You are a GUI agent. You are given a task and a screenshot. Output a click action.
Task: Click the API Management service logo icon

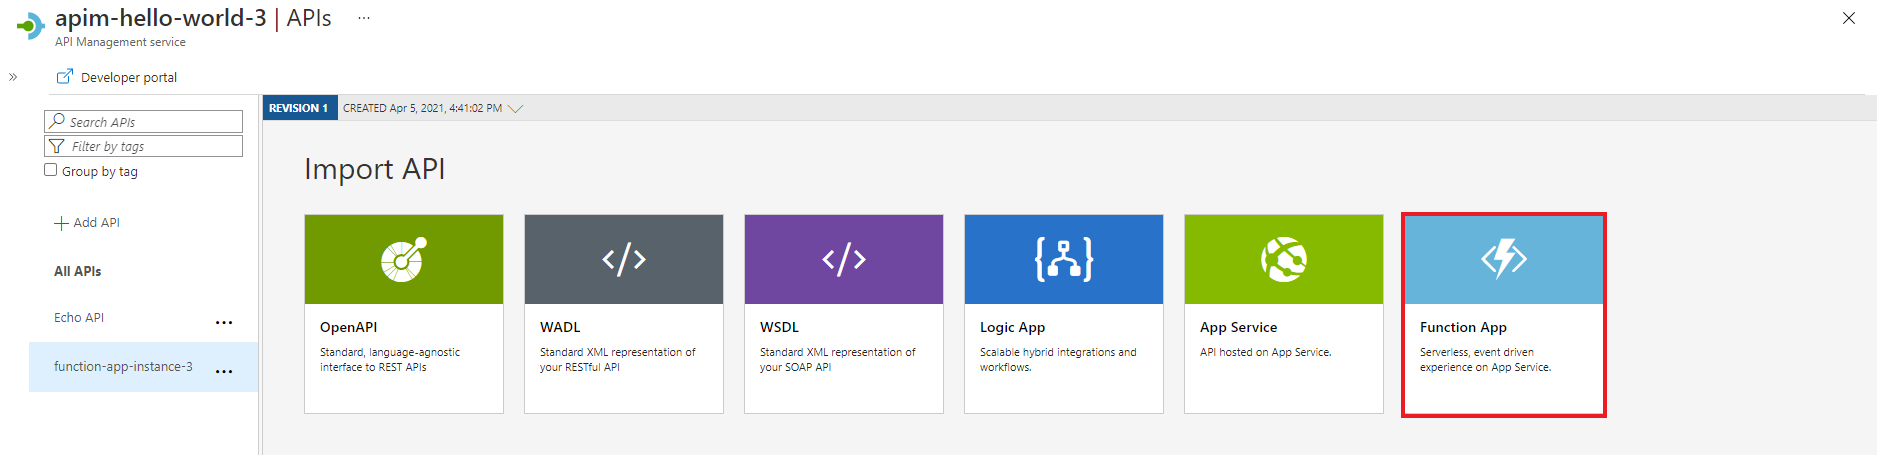pos(31,26)
